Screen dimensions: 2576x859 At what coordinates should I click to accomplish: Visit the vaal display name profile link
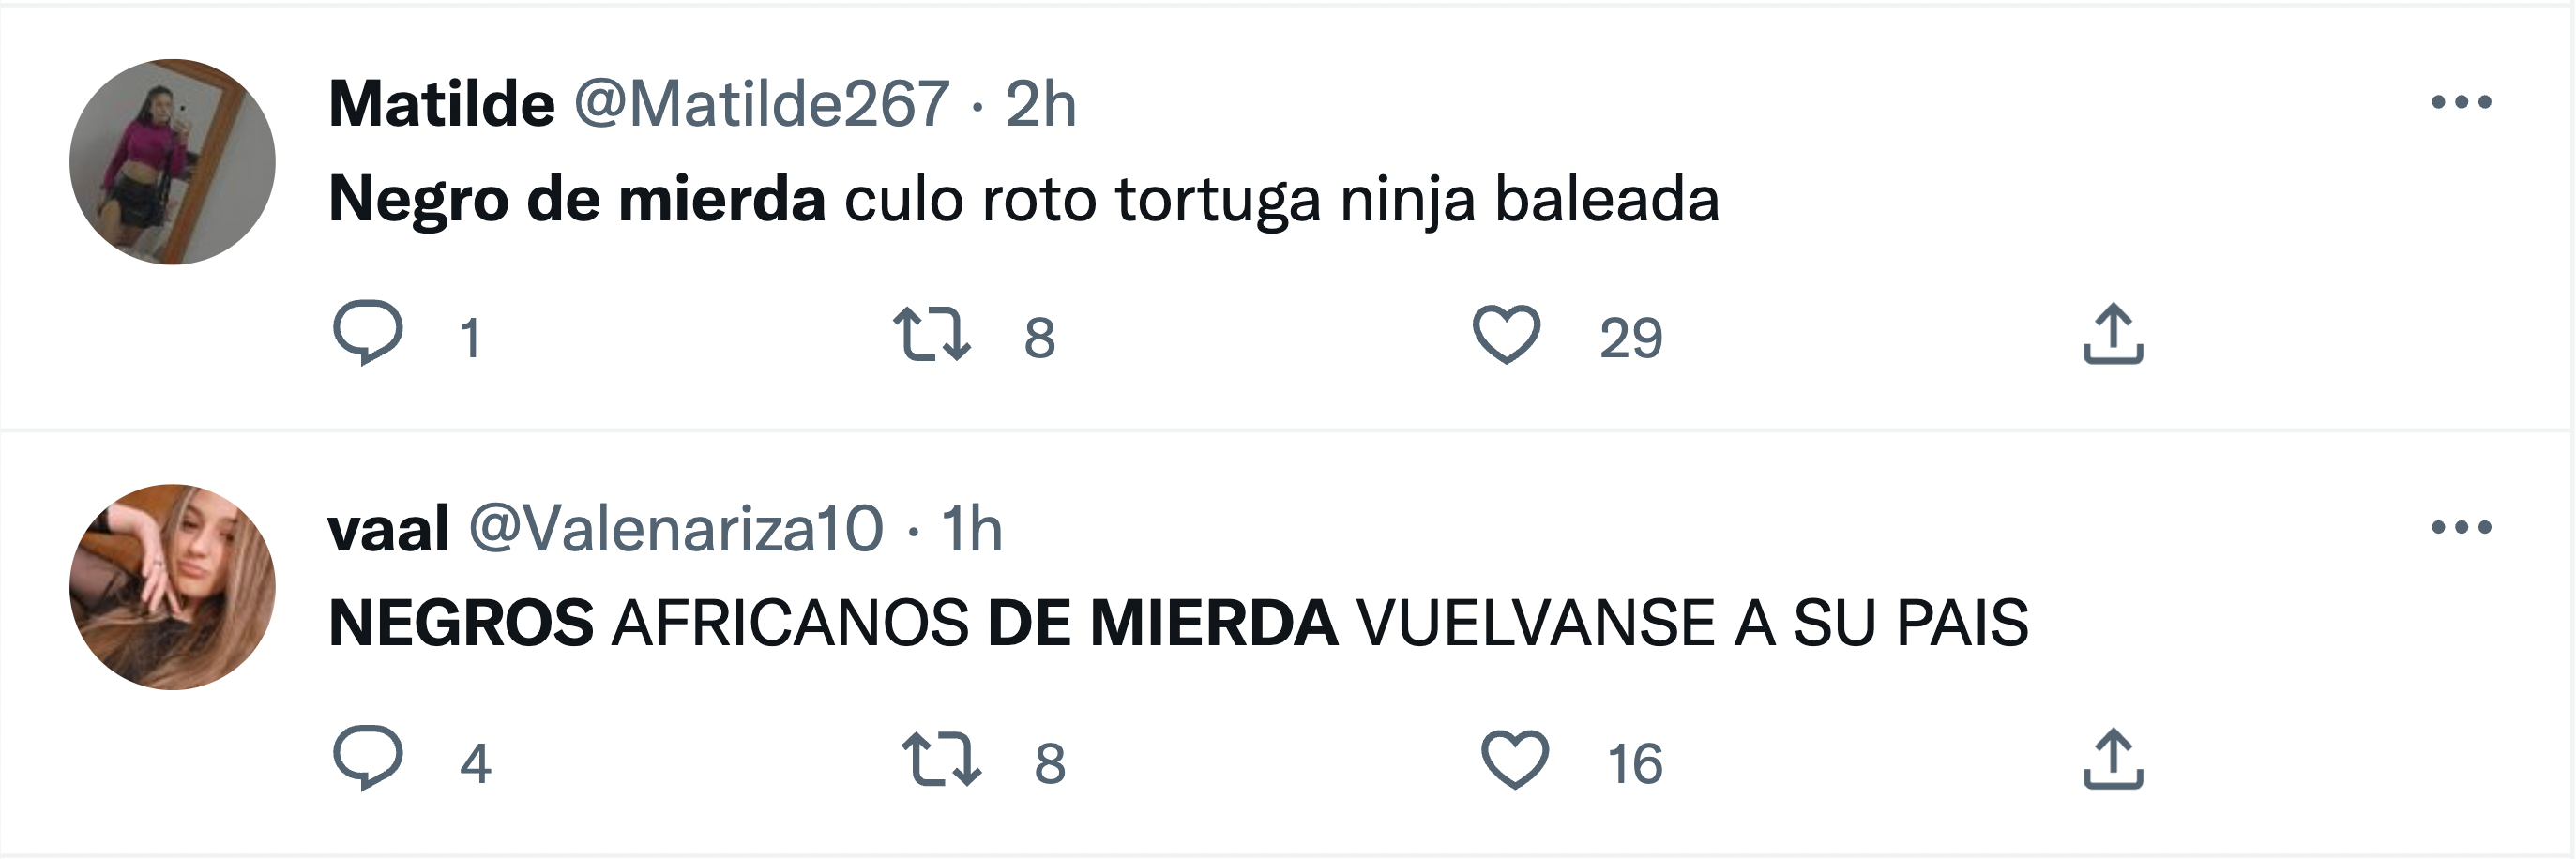click(x=388, y=529)
